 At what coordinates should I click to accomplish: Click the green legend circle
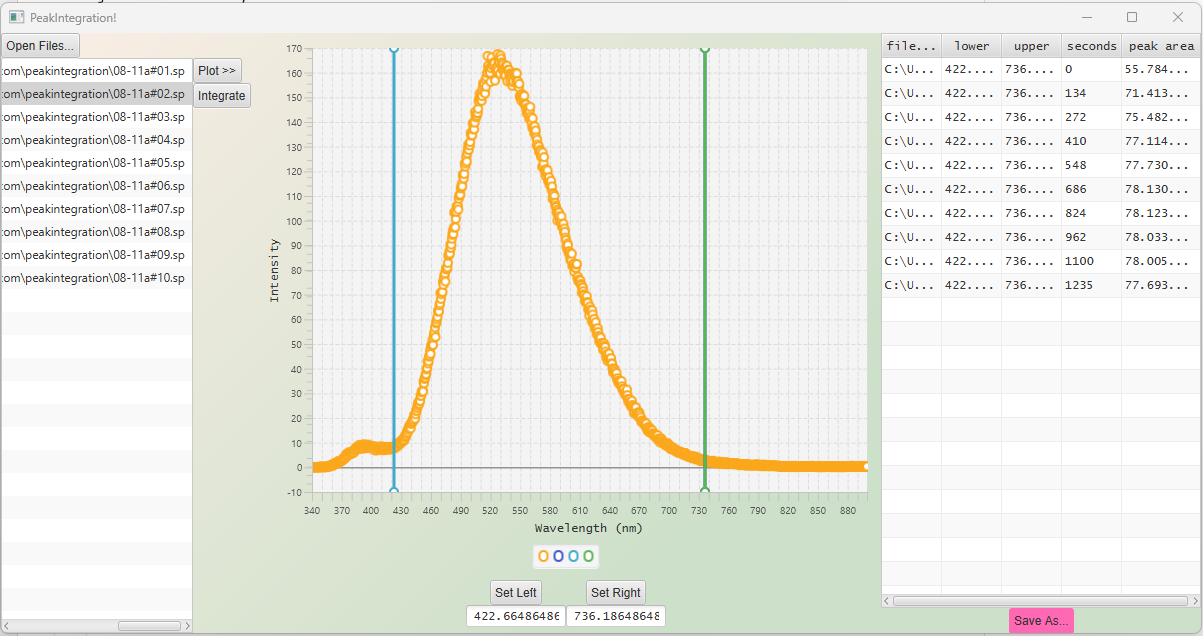[588, 556]
